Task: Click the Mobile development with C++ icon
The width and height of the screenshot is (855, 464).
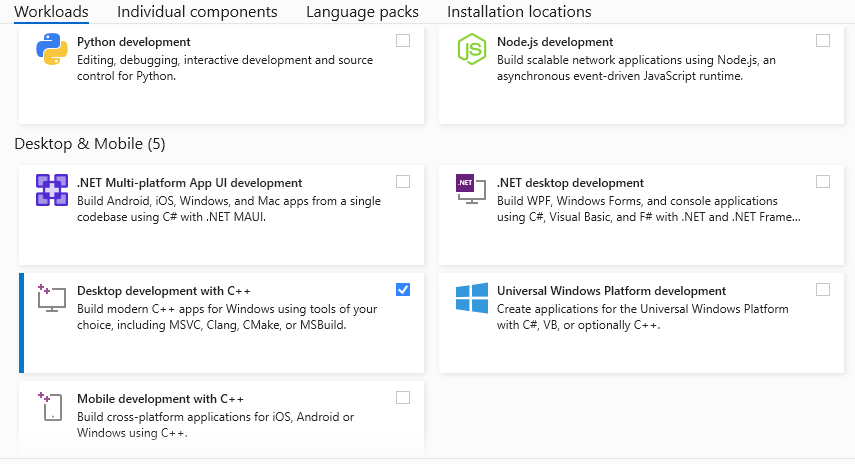Action: coord(51,405)
